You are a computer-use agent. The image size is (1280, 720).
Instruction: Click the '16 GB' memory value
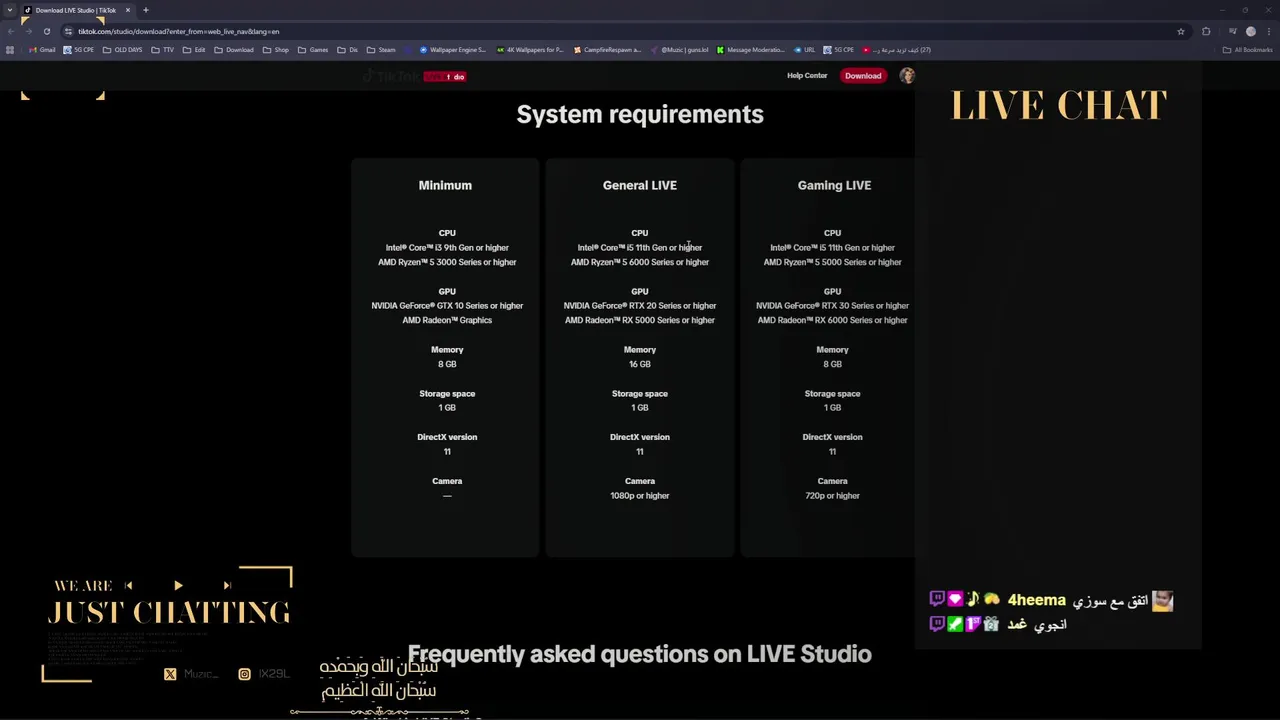coord(640,364)
